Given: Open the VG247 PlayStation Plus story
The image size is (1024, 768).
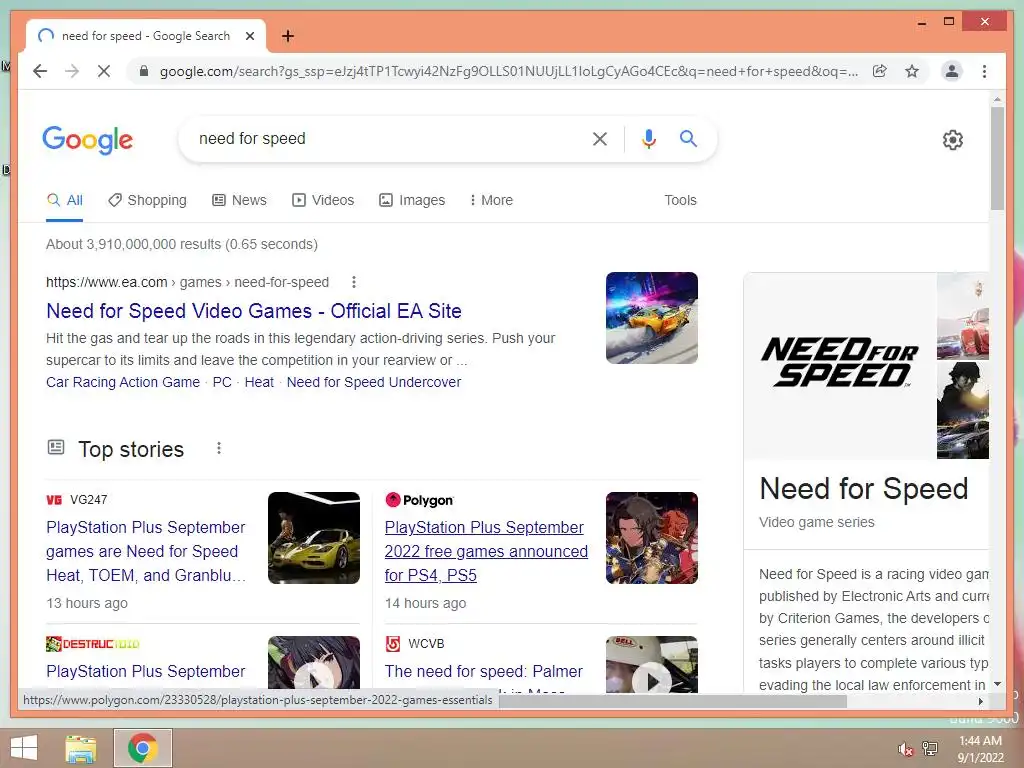Looking at the screenshot, I should (146, 551).
